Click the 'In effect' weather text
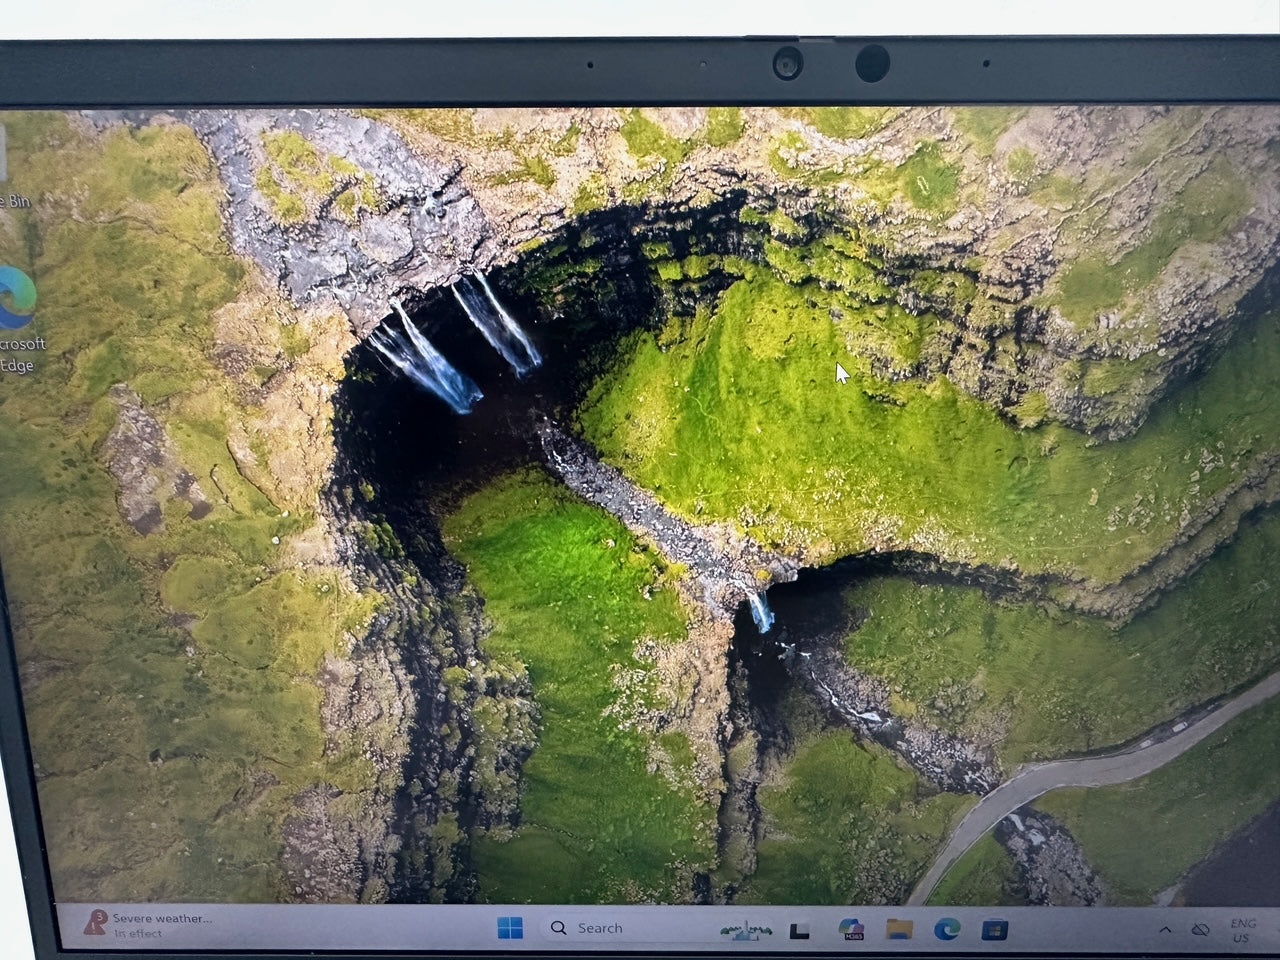 point(138,934)
